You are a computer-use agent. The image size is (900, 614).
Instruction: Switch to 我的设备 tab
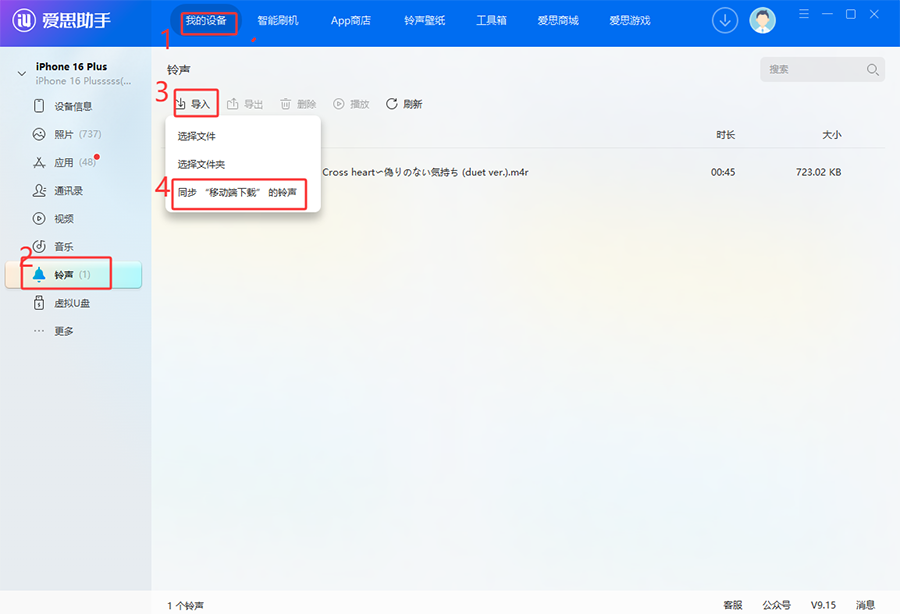point(206,21)
